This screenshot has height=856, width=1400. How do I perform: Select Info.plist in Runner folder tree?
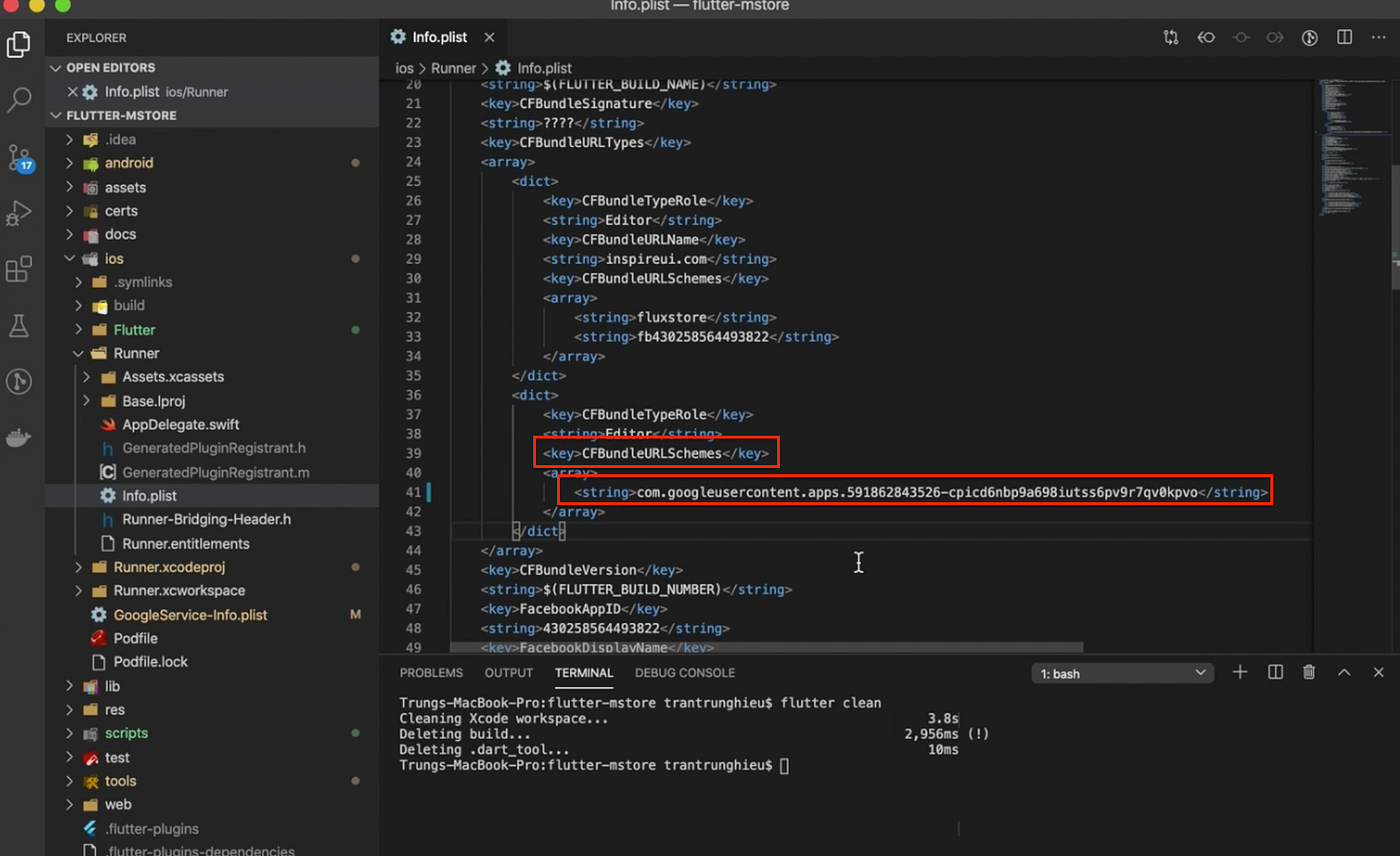(149, 496)
